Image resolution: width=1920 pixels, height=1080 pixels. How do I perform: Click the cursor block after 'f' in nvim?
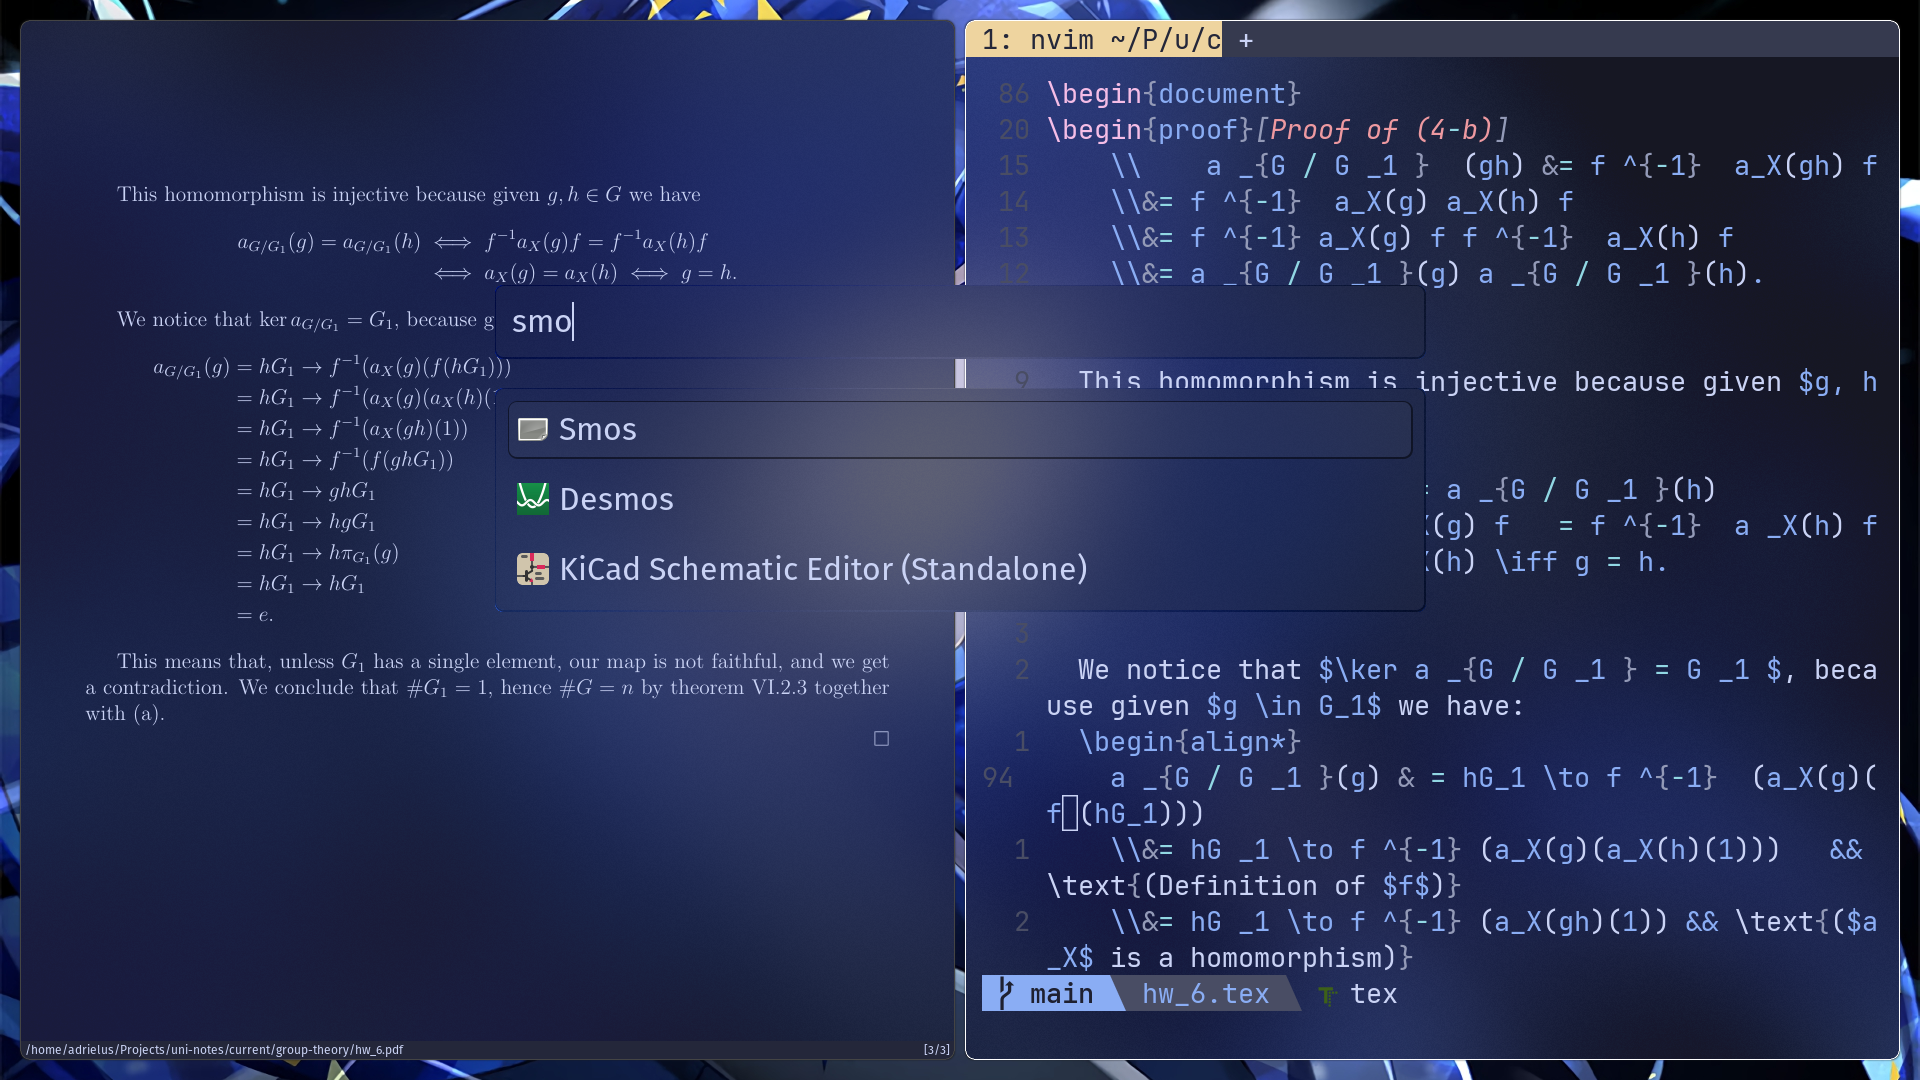point(1070,814)
